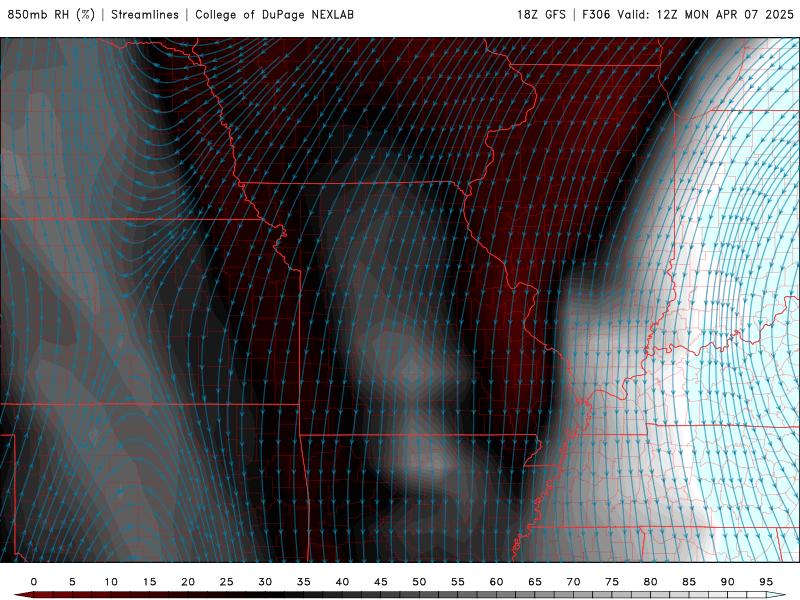The width and height of the screenshot is (800, 600).
Task: Click the "45" color scale label
Action: pyautogui.click(x=381, y=582)
